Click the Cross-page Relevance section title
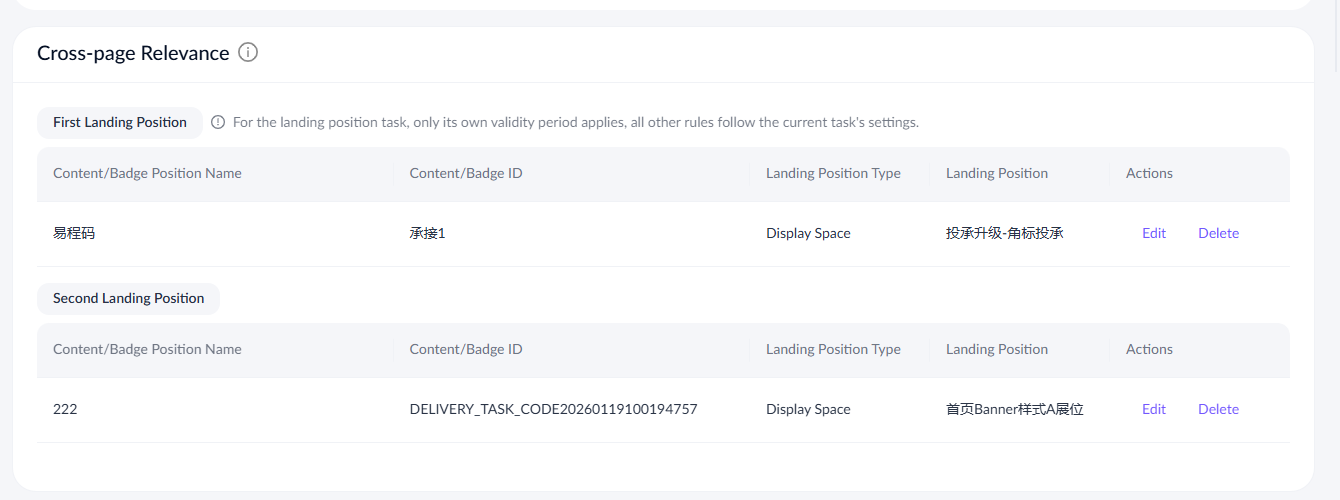This screenshot has height=500, width=1340. [x=133, y=53]
